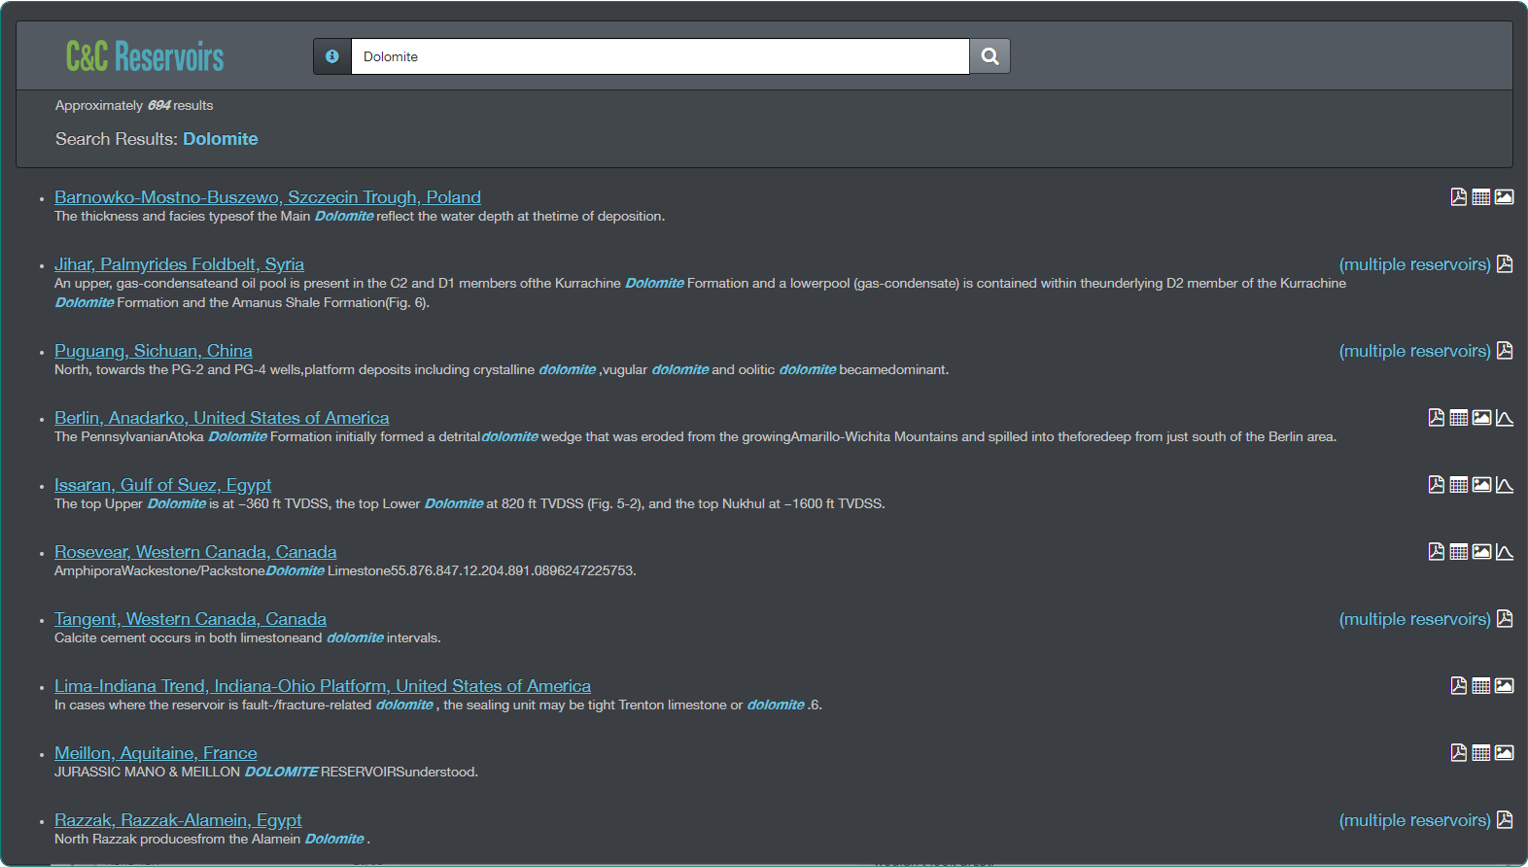This screenshot has height=867, width=1528.
Task: Open PDF icon for Lima-Indiana Trend result
Action: point(1458,686)
